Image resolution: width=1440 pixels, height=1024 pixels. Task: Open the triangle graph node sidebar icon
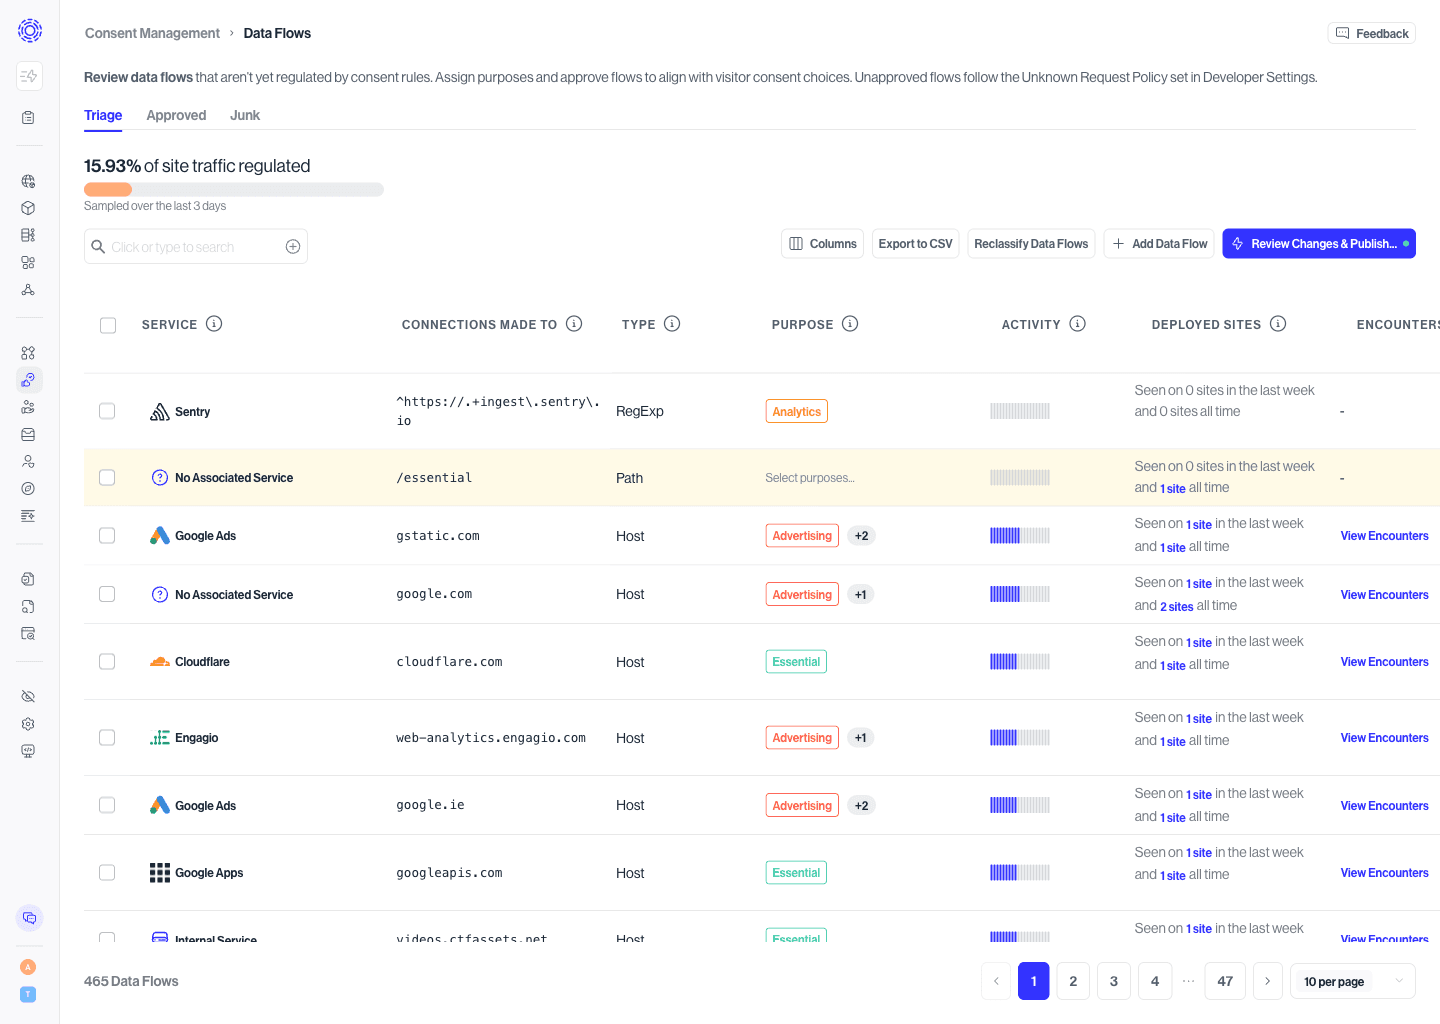(x=28, y=290)
